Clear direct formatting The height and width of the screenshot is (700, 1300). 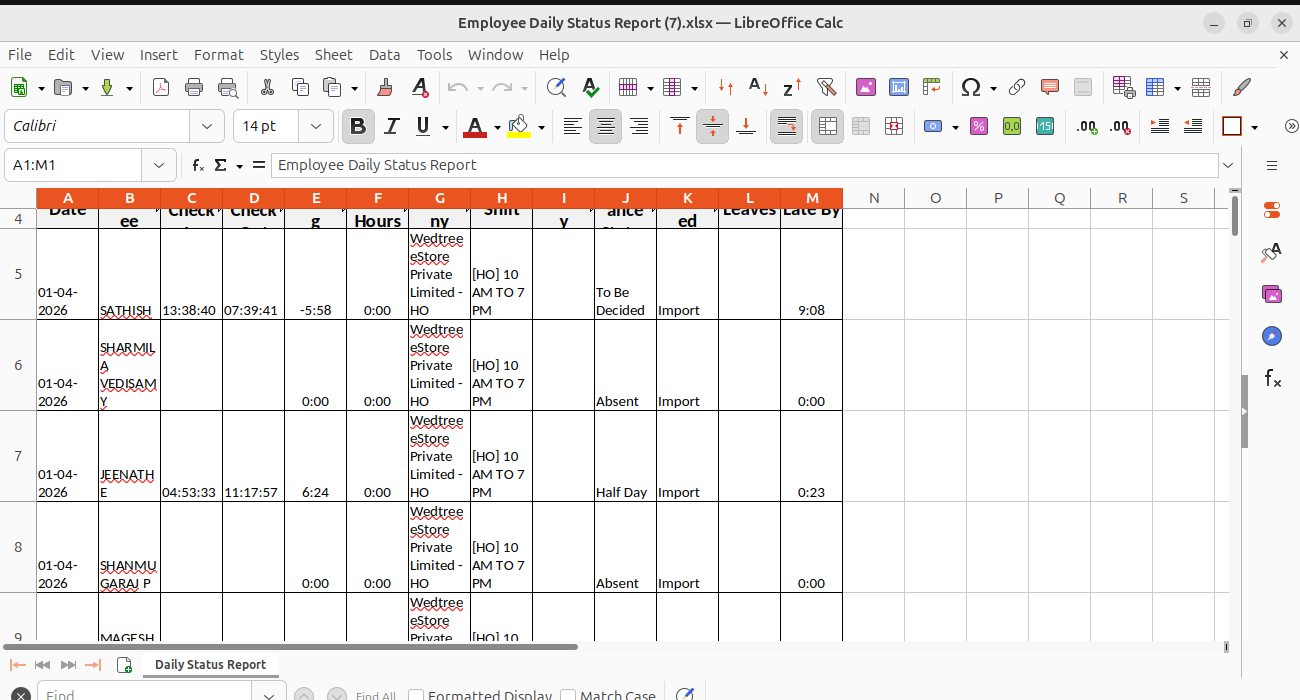pyautogui.click(x=420, y=87)
